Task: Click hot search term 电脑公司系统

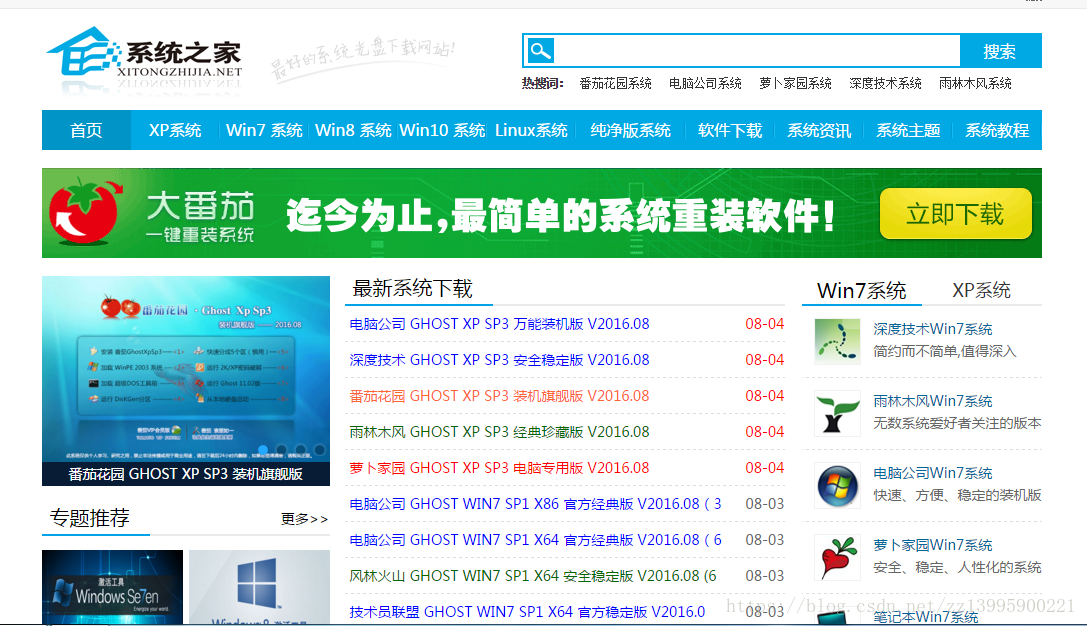Action: point(705,83)
